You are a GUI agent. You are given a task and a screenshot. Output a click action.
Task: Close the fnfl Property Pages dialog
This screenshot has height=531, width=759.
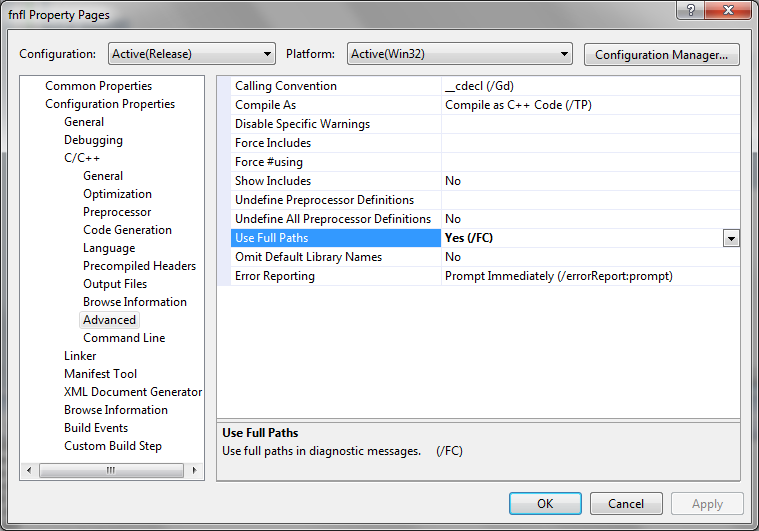728,10
